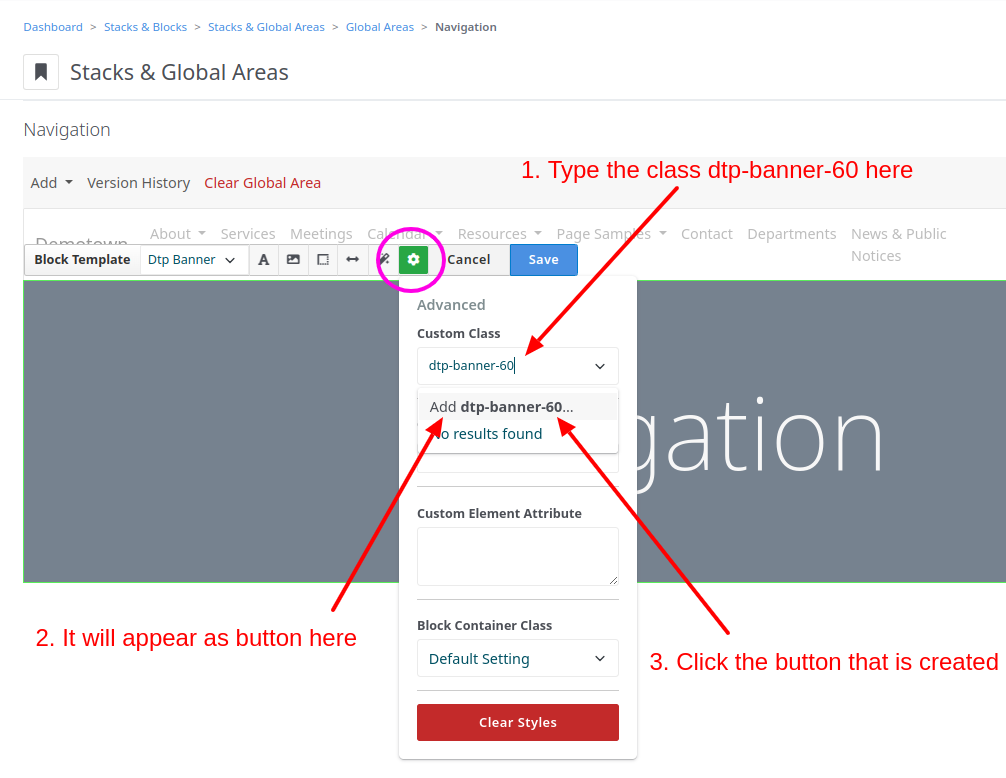Open the Global Areas breadcrumb link

(379, 27)
